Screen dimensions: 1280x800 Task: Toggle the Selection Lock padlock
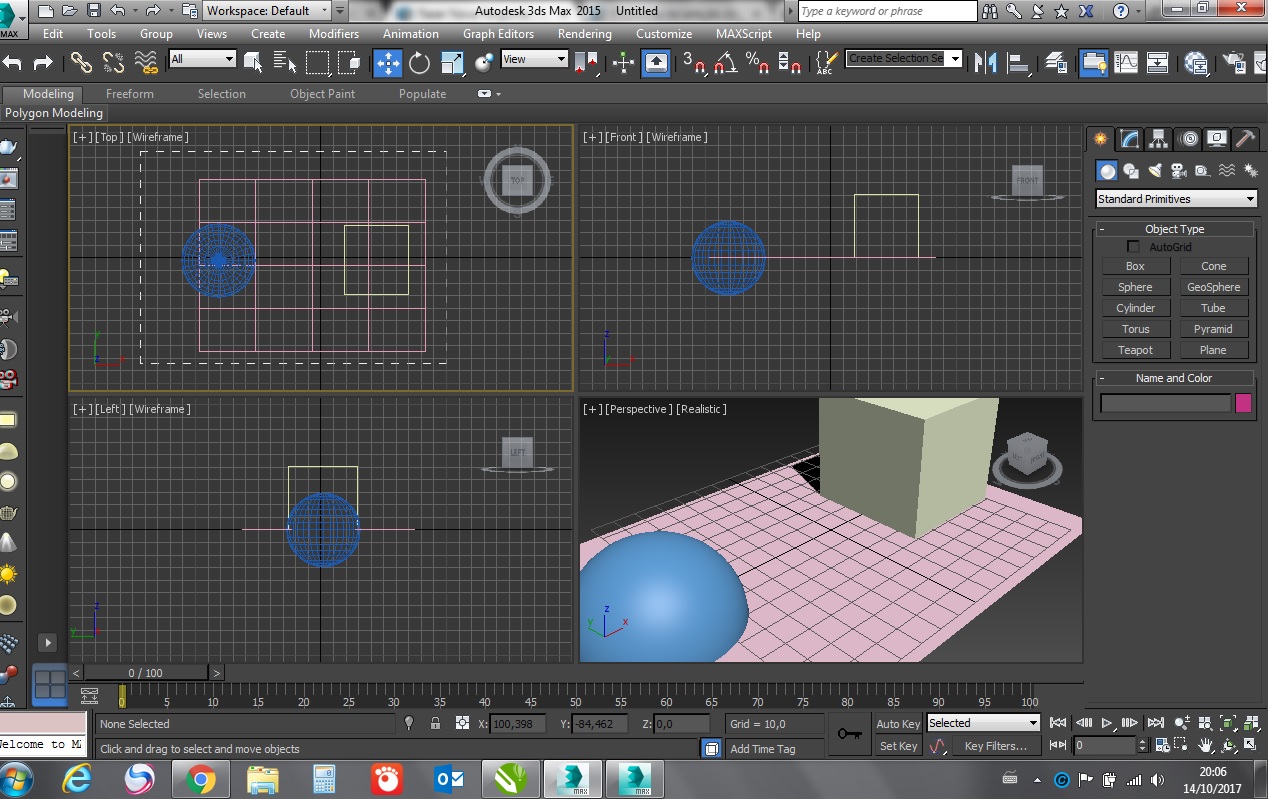[x=435, y=723]
